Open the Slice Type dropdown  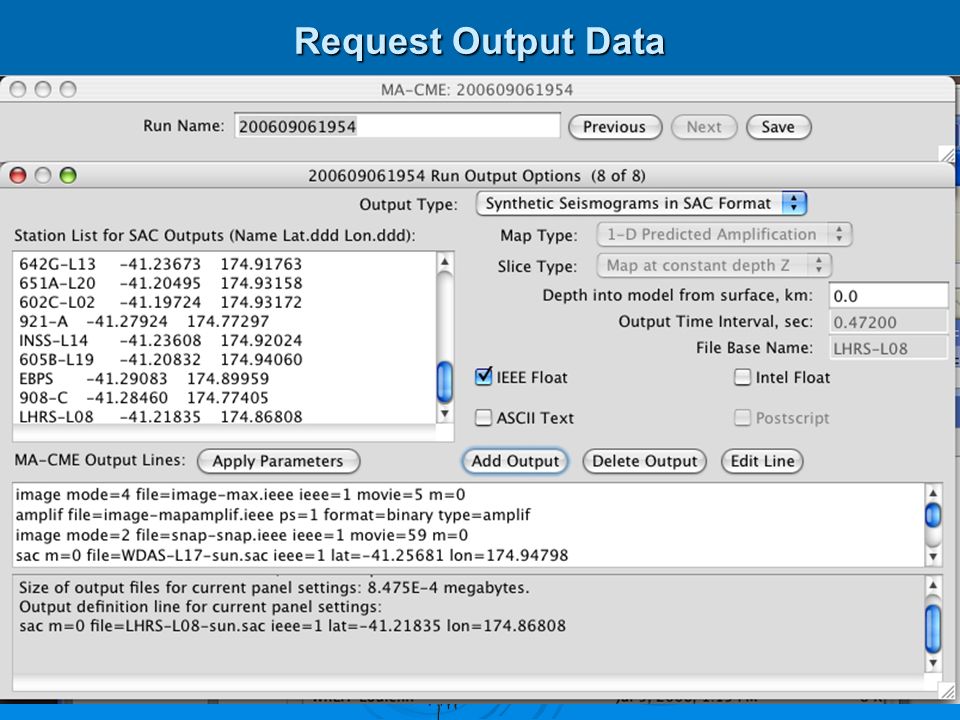[713, 265]
